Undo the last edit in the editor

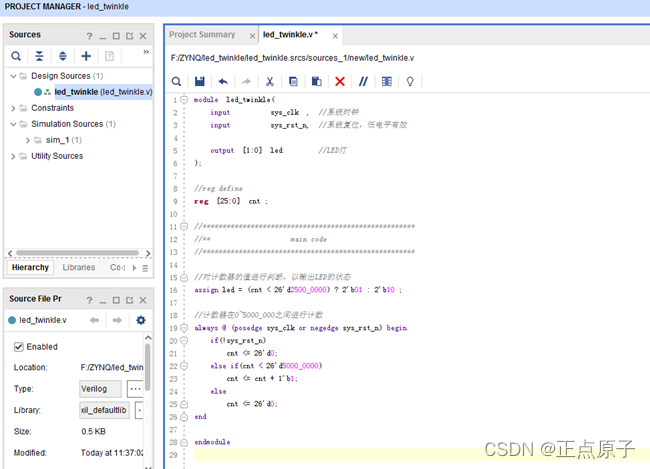pyautogui.click(x=223, y=81)
